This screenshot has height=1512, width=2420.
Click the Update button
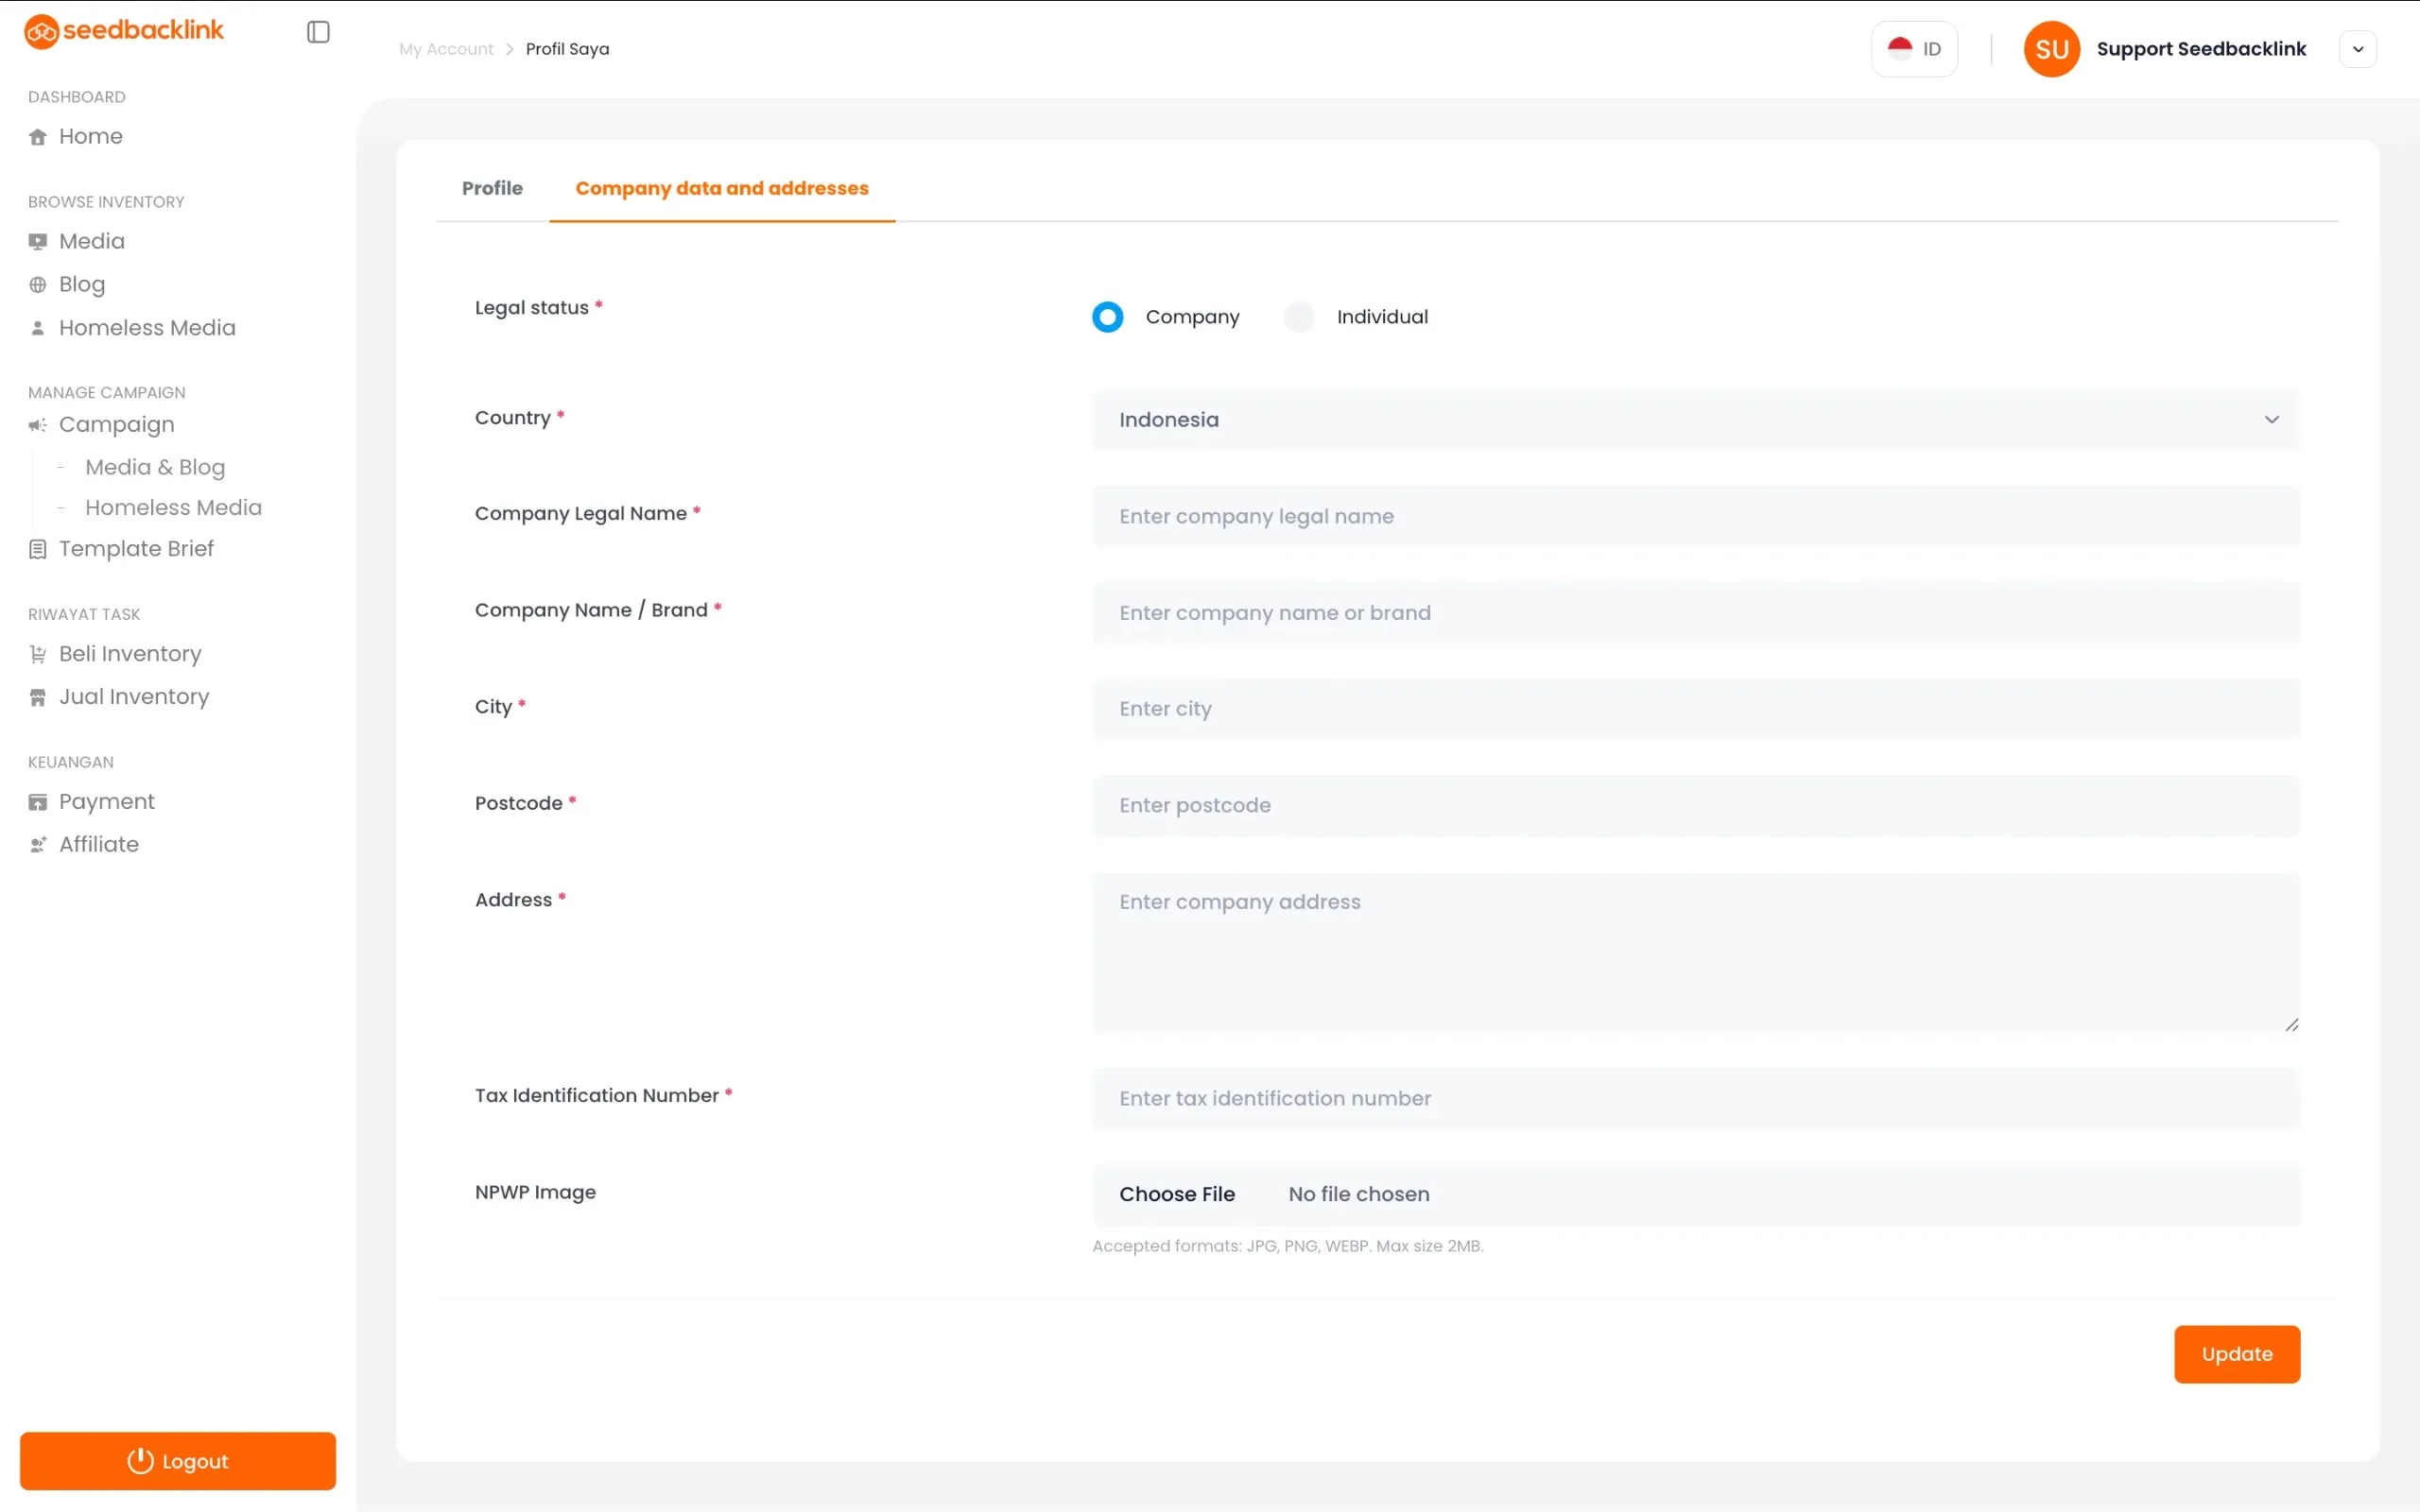[x=2237, y=1354]
